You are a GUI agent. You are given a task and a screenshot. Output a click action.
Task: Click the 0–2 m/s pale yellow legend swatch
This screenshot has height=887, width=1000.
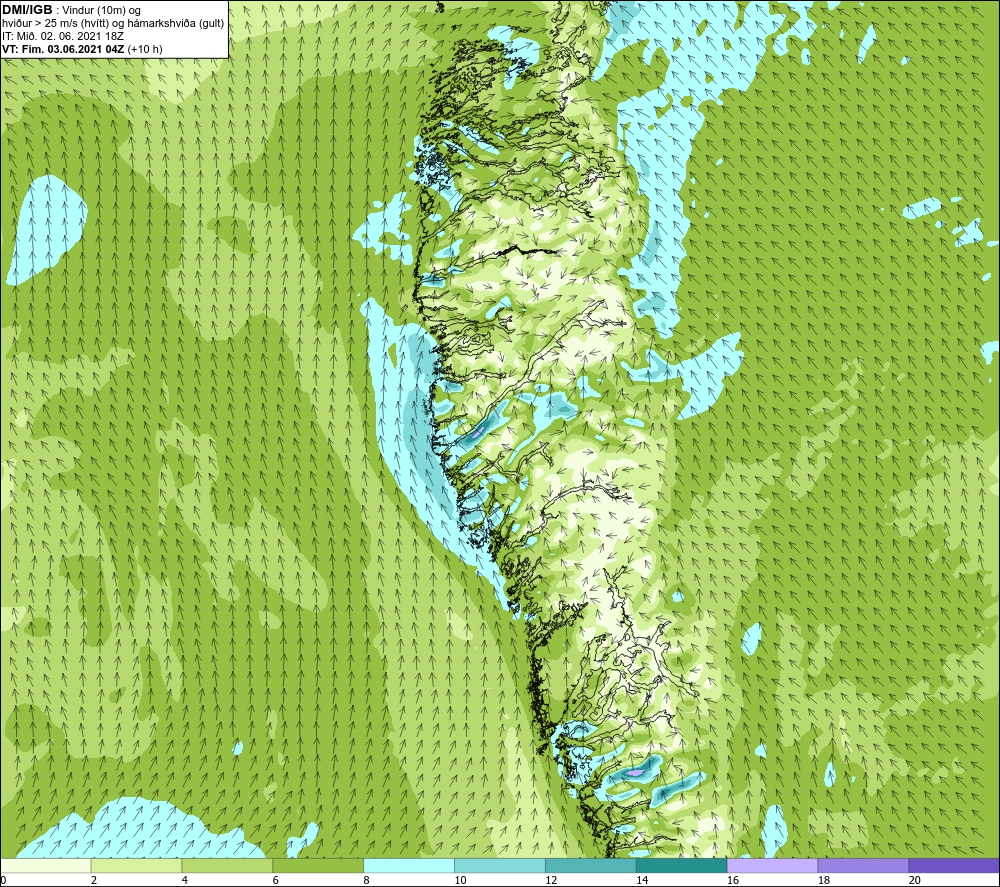pos(46,866)
